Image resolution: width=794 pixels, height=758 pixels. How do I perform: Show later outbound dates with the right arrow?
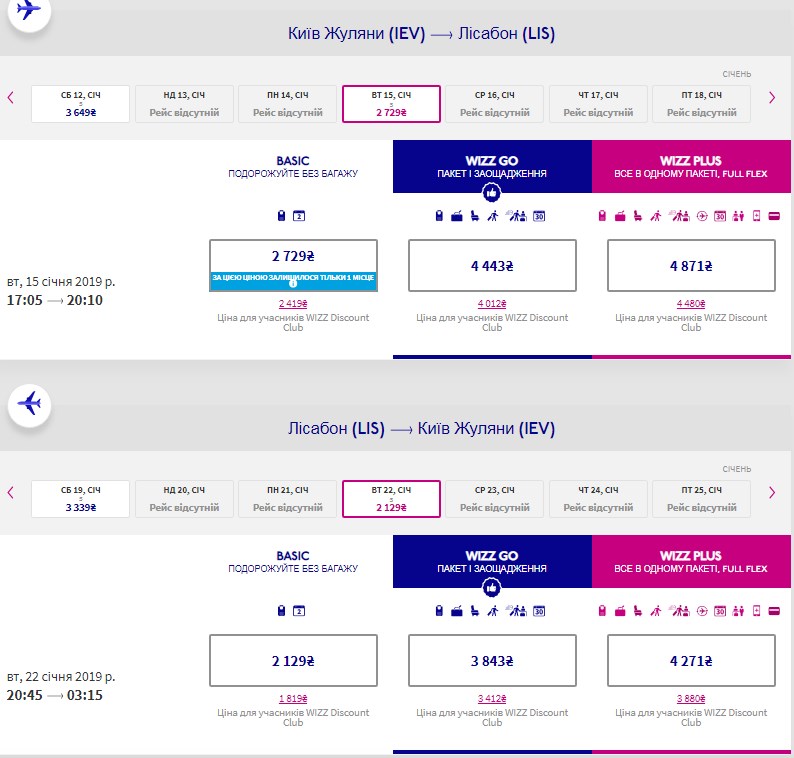pyautogui.click(x=771, y=98)
